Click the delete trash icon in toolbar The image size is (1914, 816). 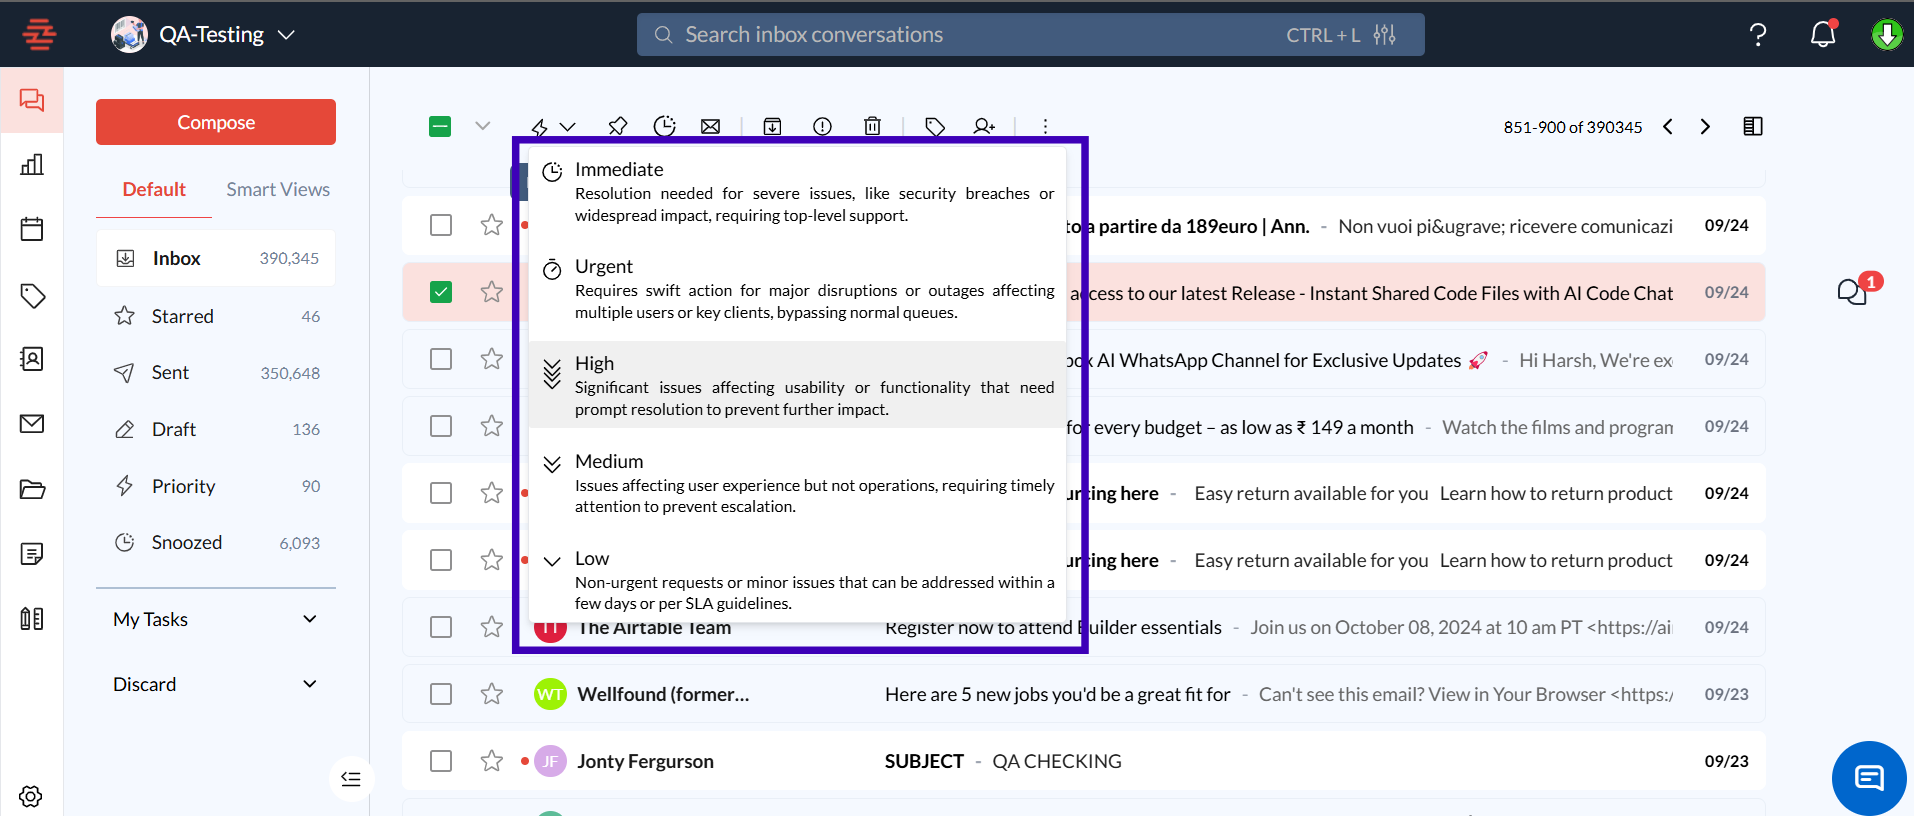coord(872,126)
